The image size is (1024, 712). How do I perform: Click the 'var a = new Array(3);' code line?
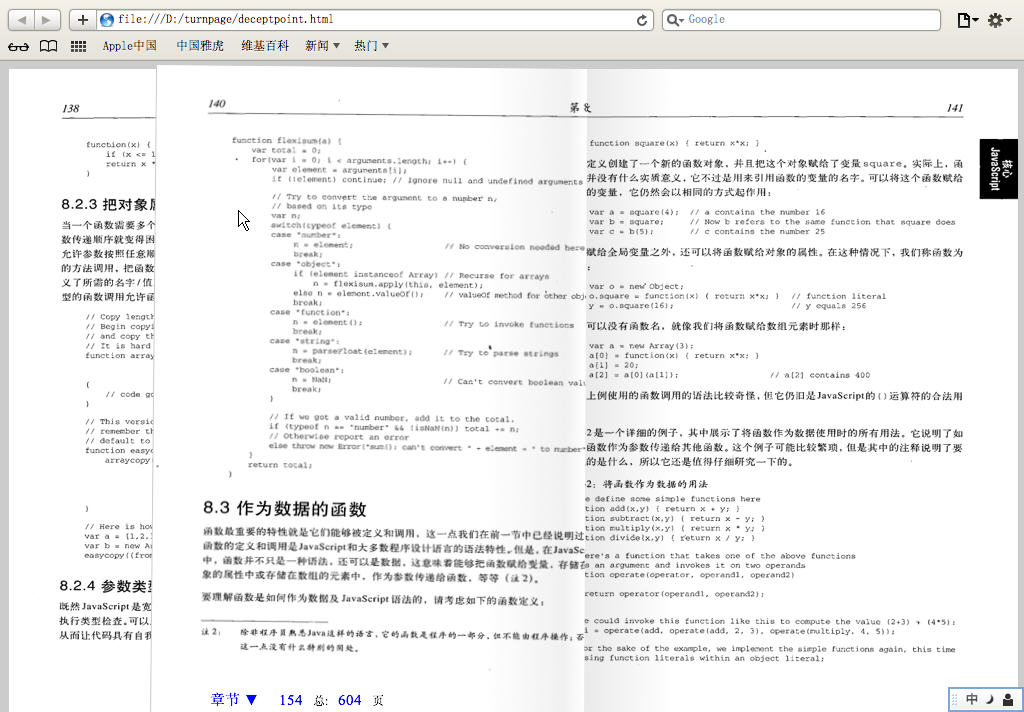coord(641,346)
